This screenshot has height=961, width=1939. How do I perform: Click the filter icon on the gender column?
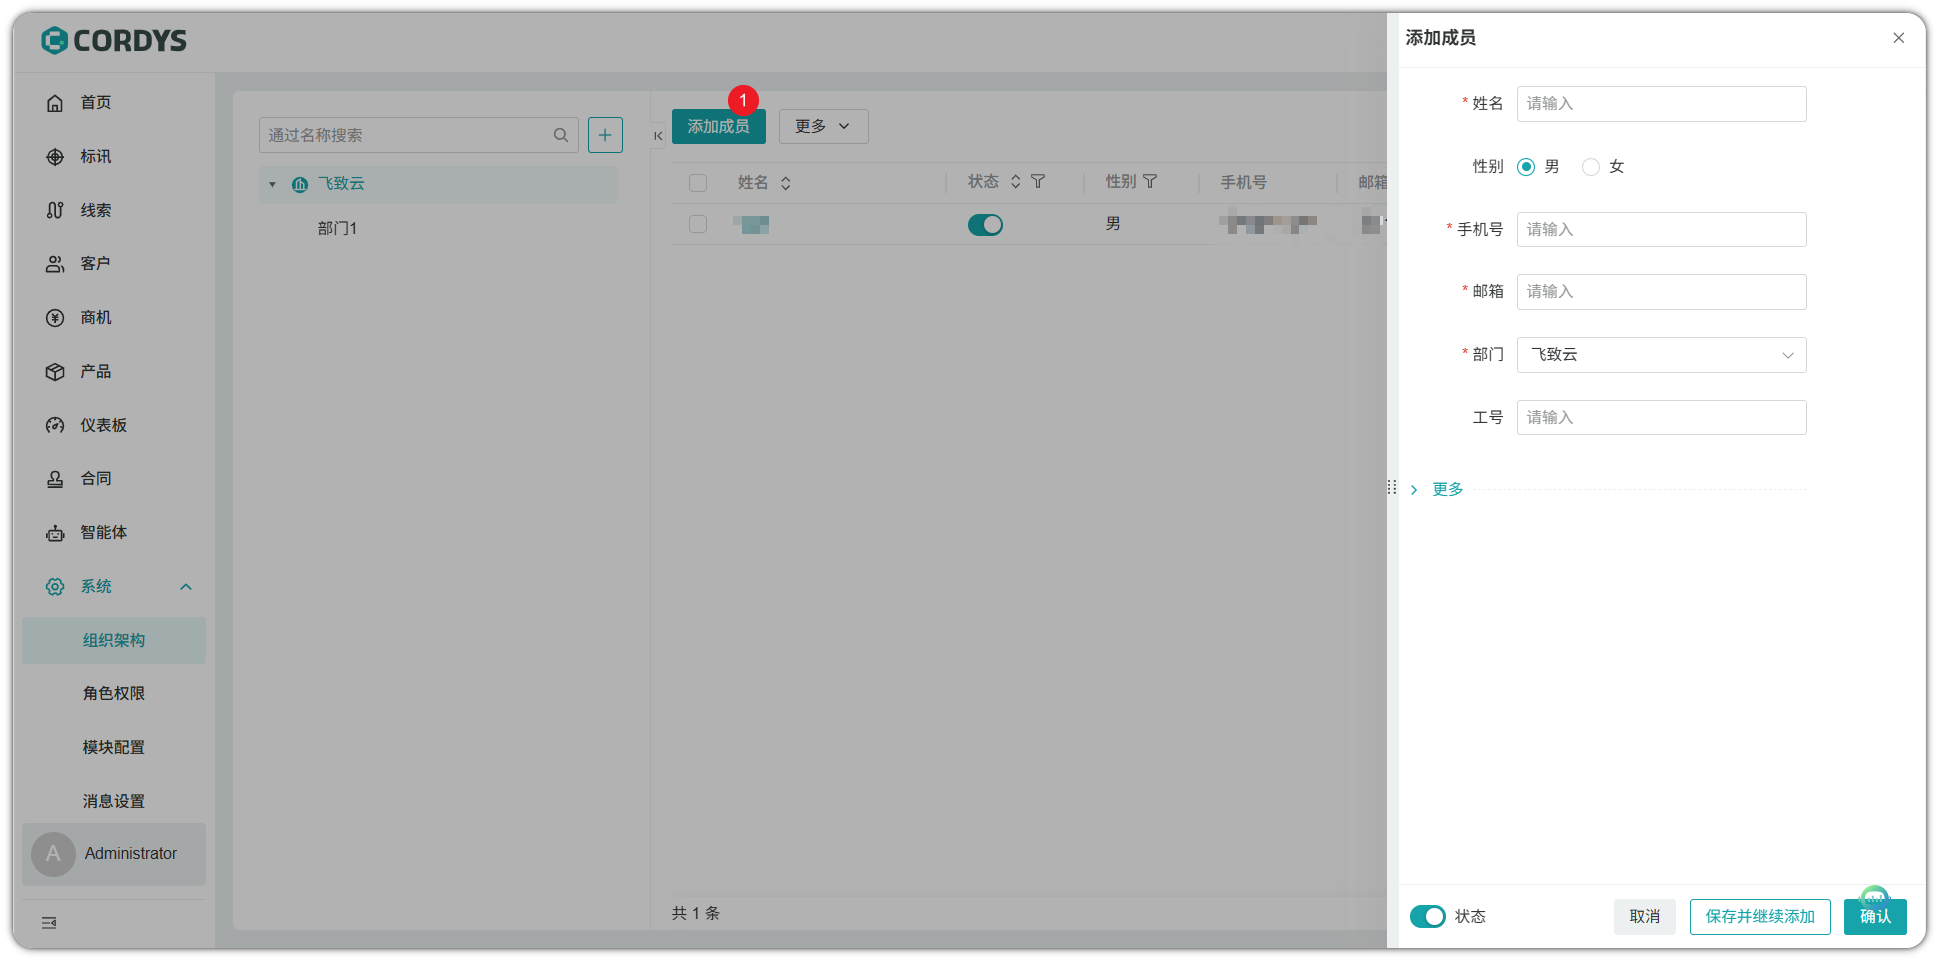tap(1150, 182)
